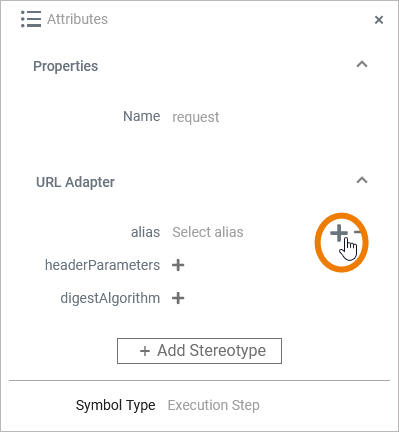Screen dimensions: 399x432
Task: Close the Attributes panel
Action: [x=379, y=20]
